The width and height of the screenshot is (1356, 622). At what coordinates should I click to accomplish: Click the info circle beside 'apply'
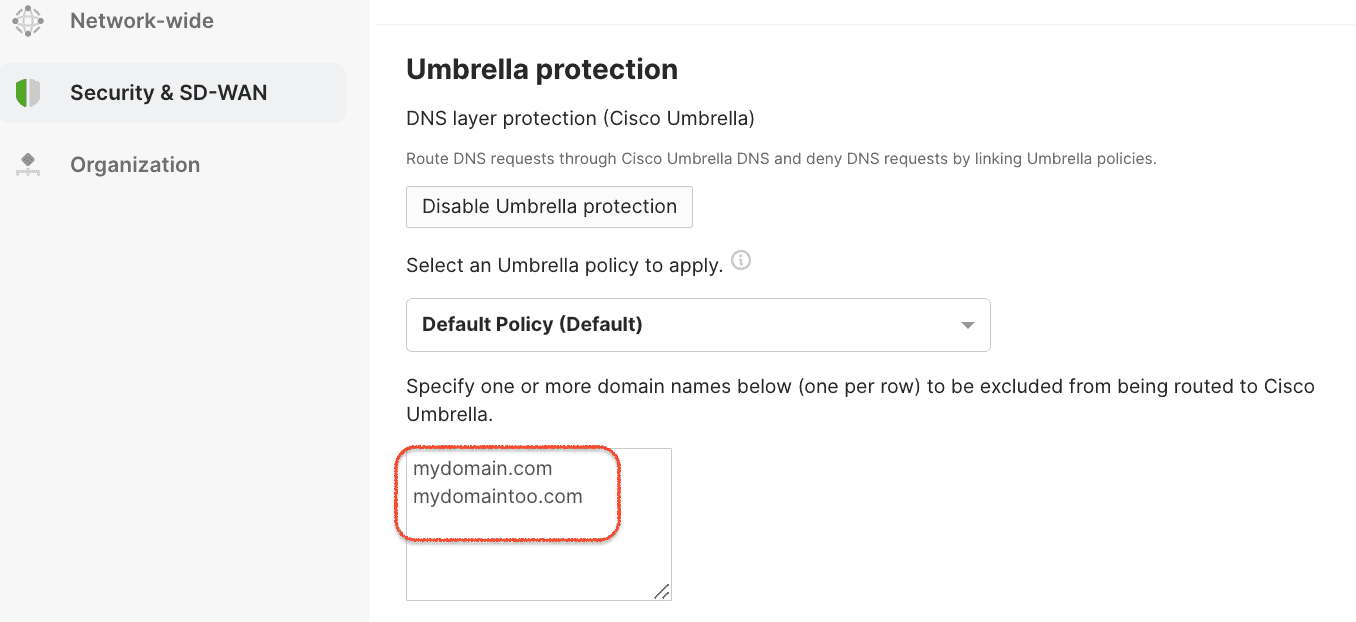(741, 260)
